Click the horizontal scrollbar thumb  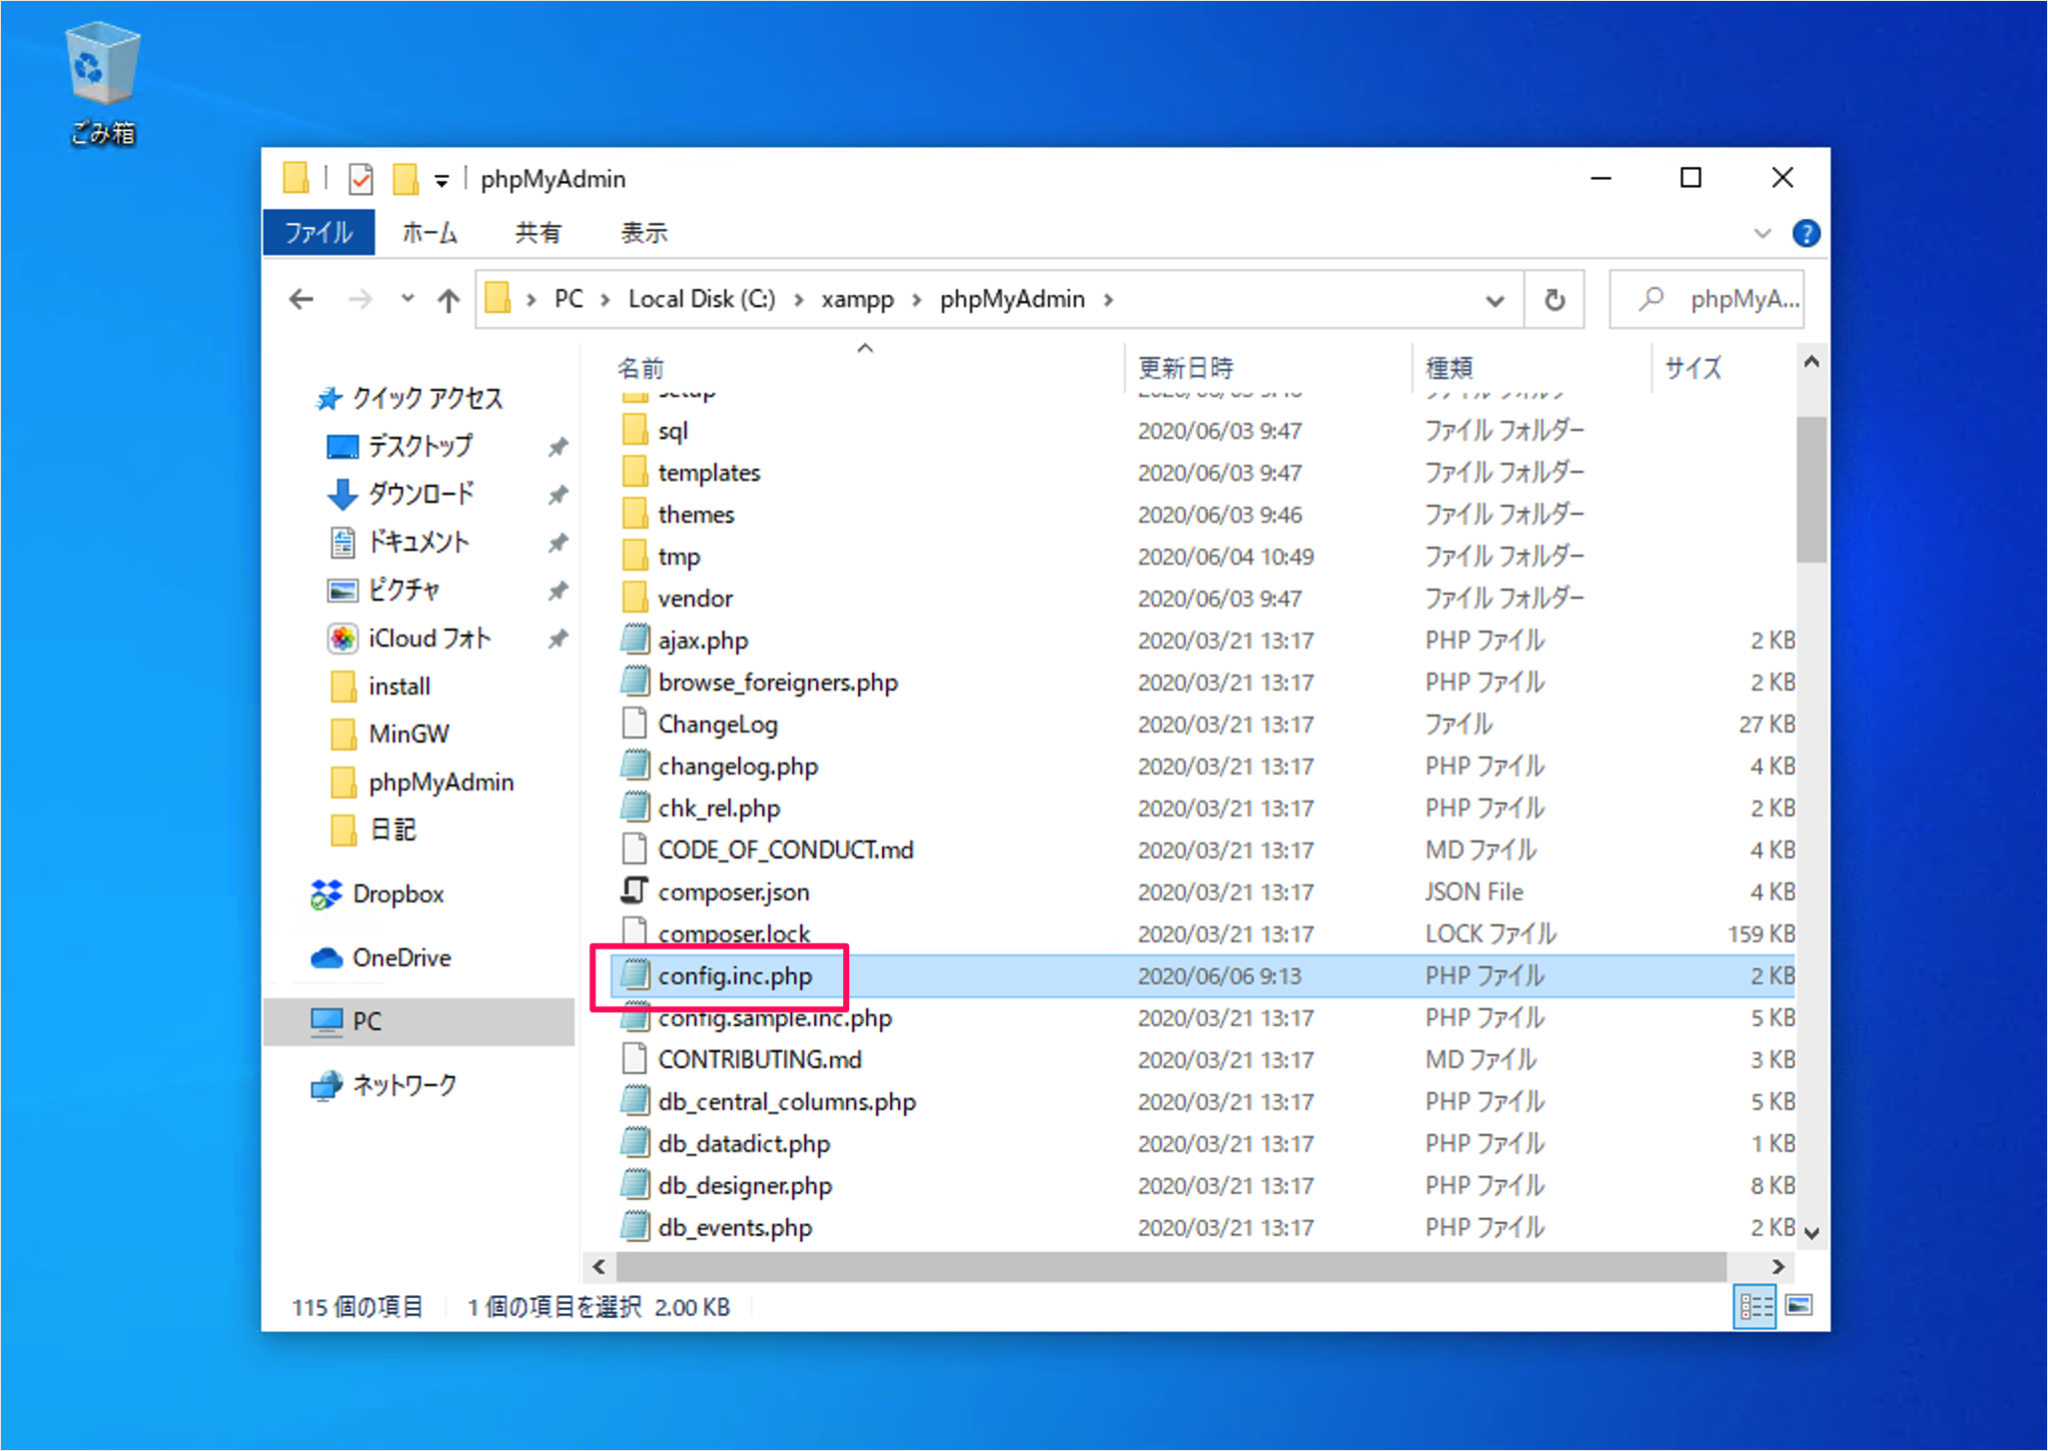pyautogui.click(x=1171, y=1266)
